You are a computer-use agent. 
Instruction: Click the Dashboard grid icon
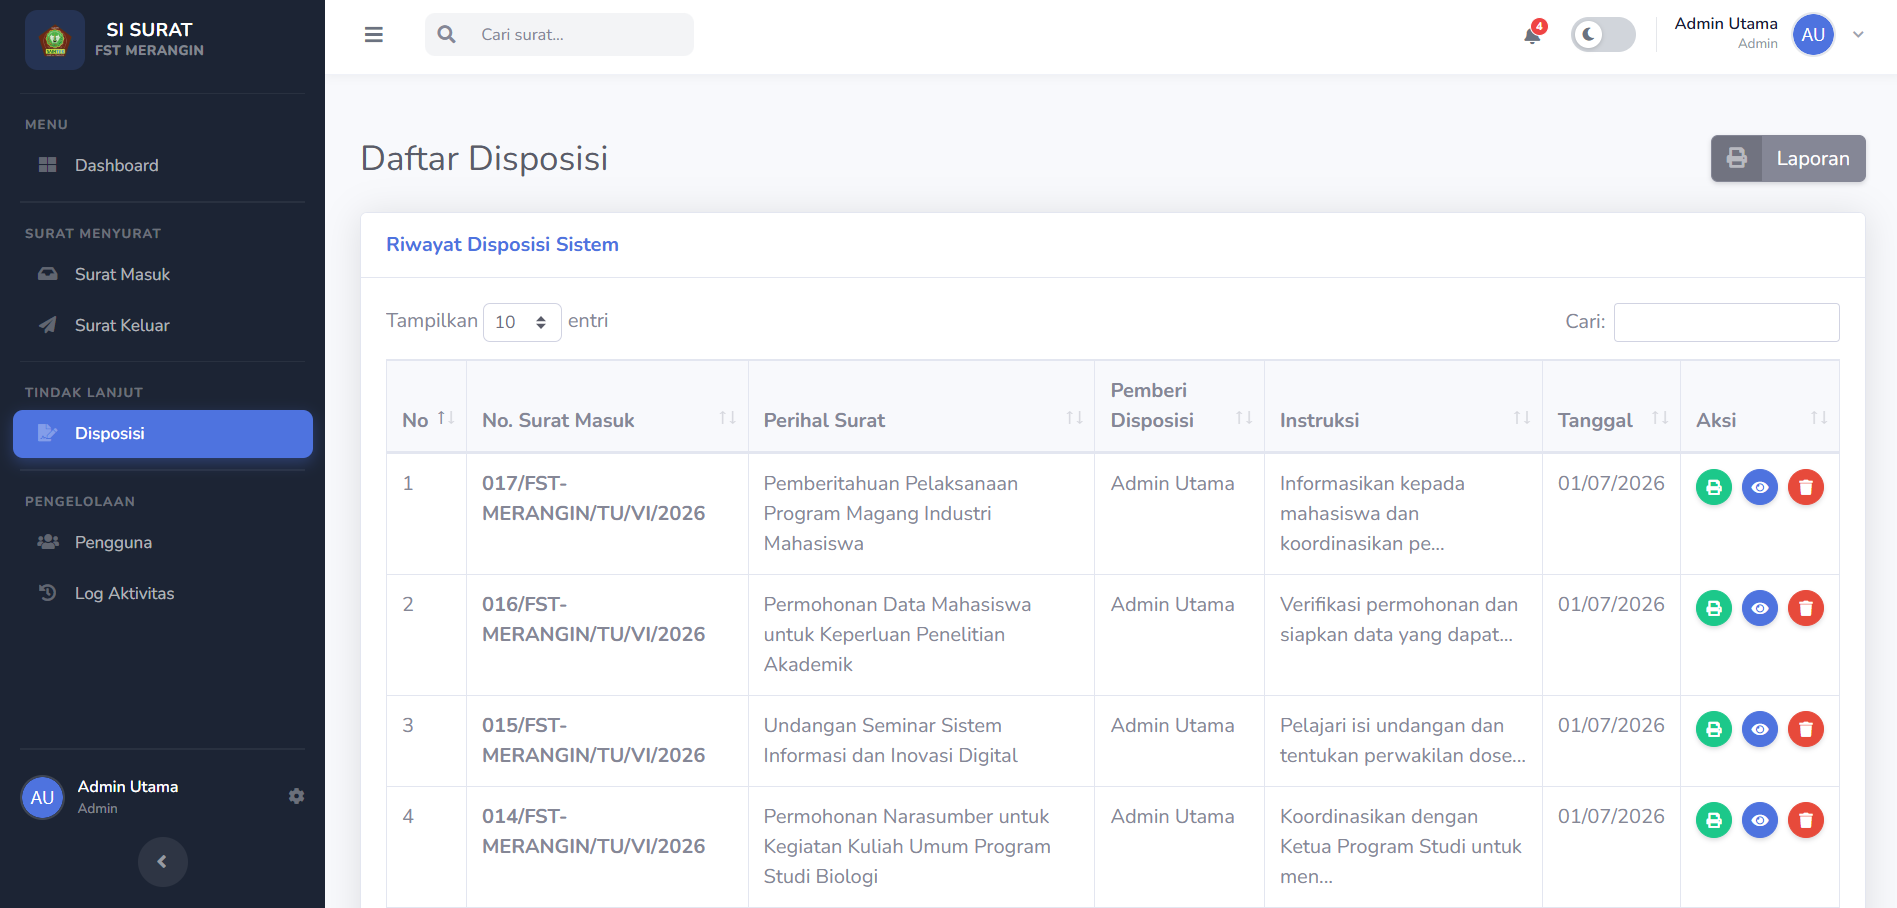[x=47, y=165]
